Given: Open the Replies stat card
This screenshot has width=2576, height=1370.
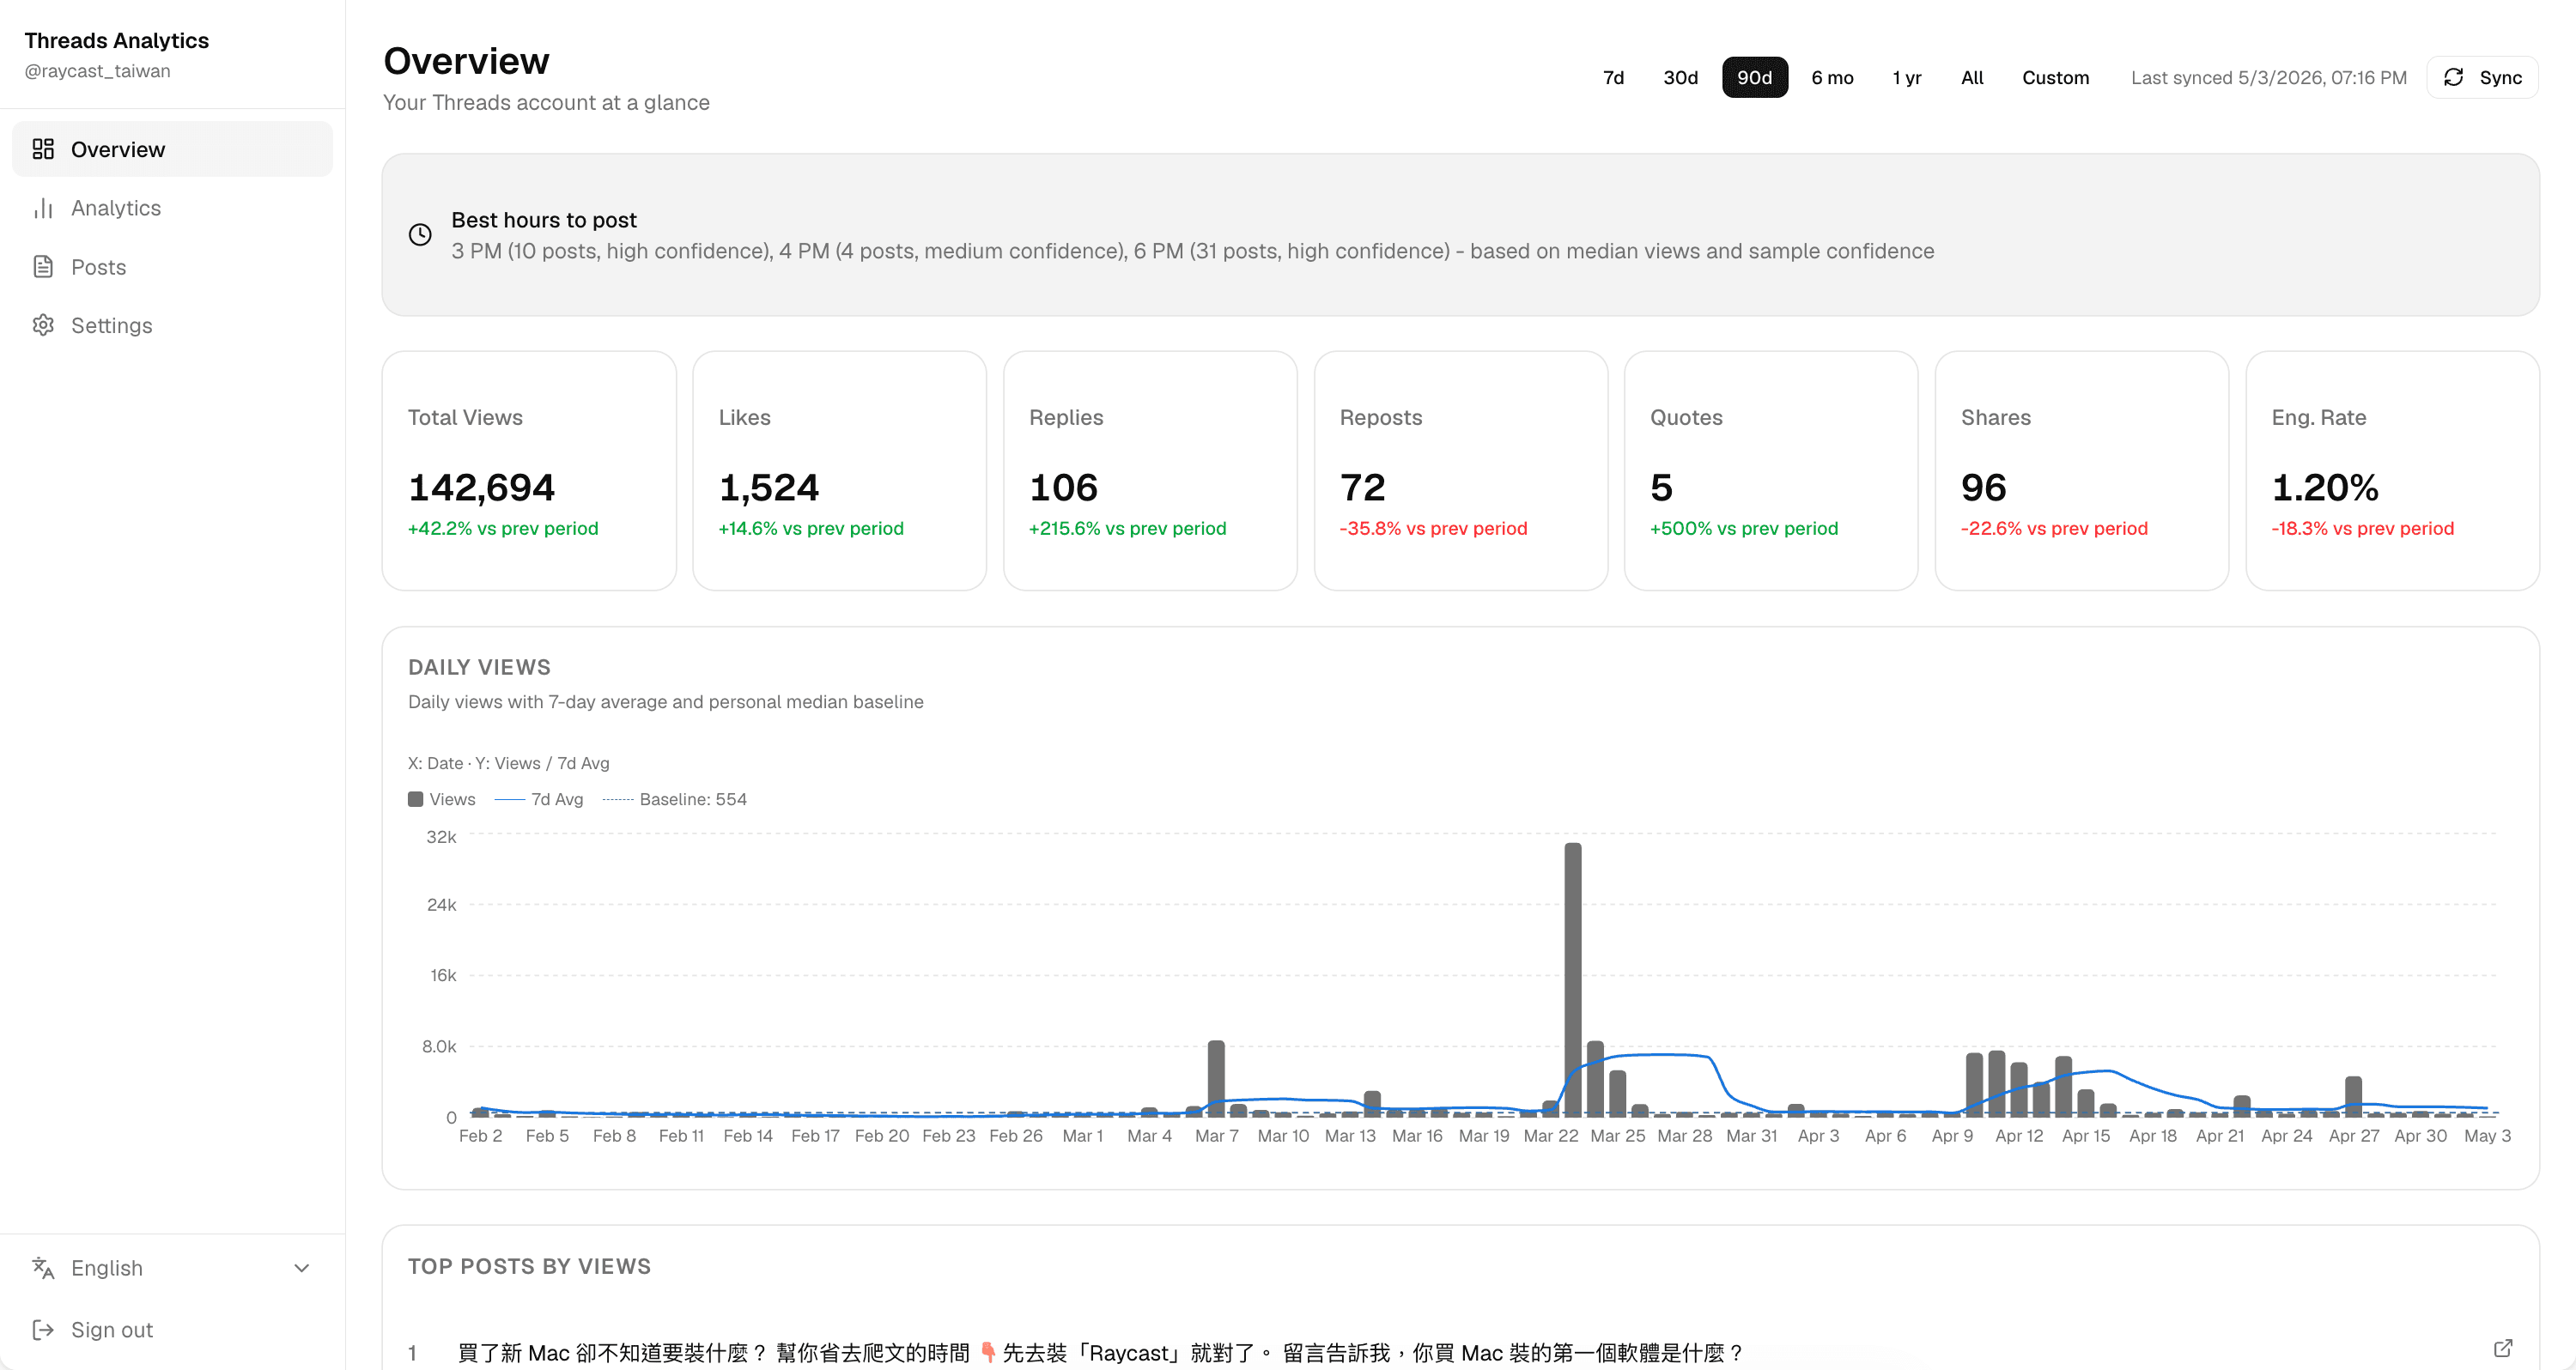Looking at the screenshot, I should pyautogui.click(x=1150, y=471).
